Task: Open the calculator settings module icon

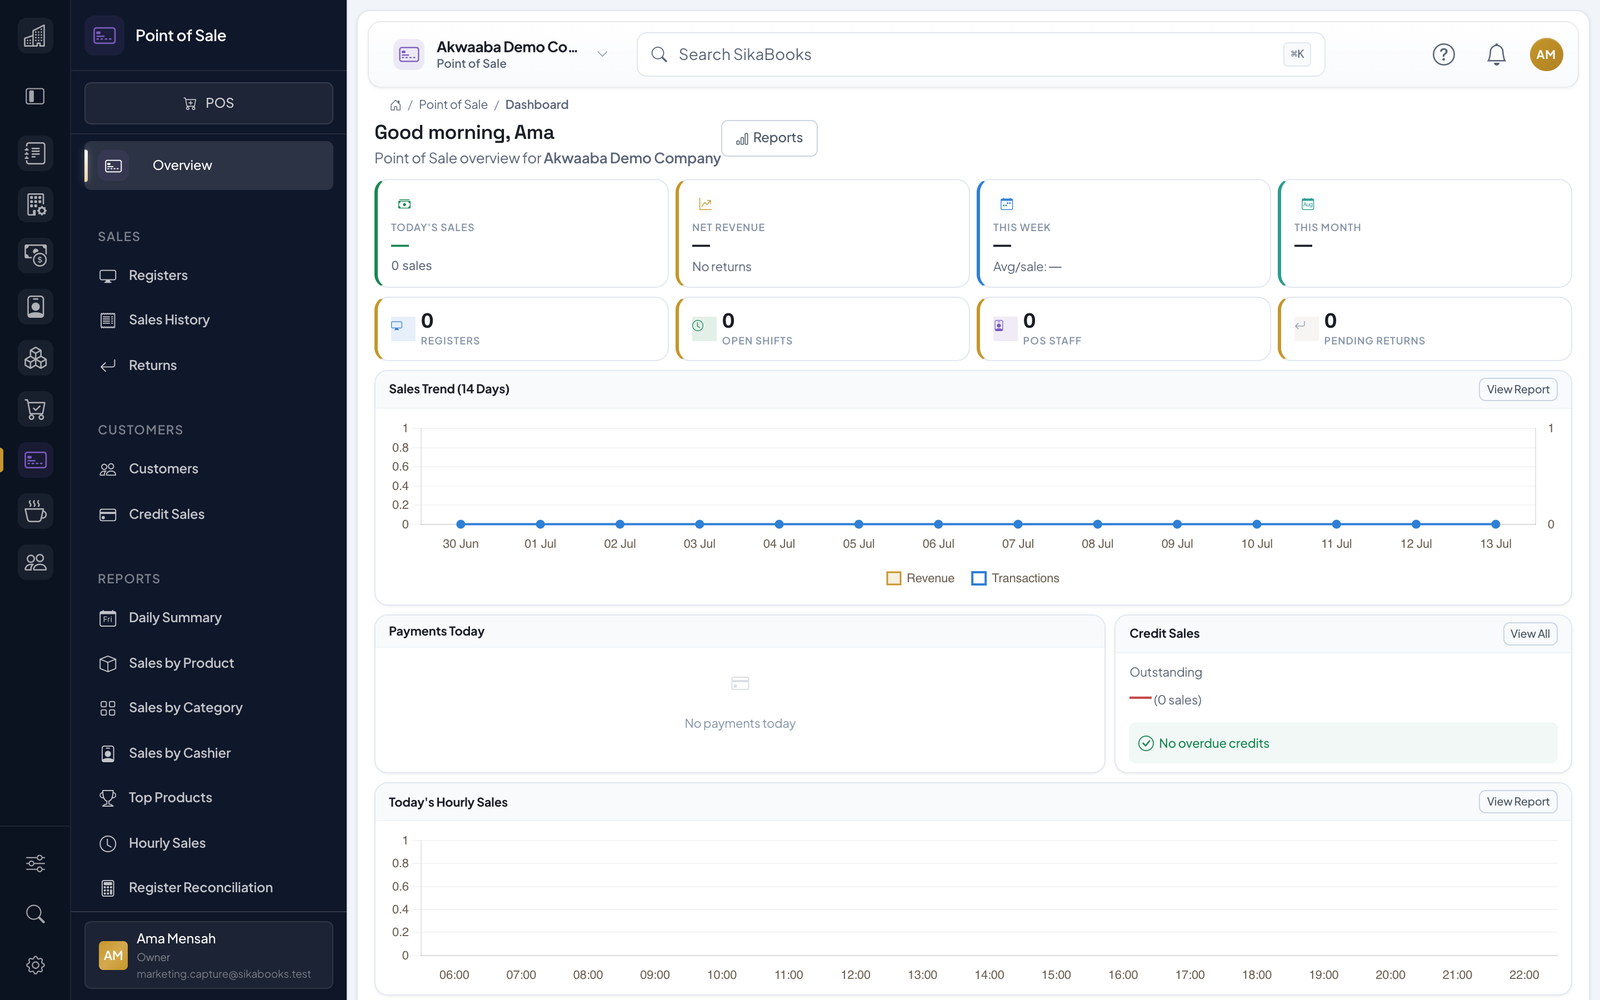Action: (35, 205)
